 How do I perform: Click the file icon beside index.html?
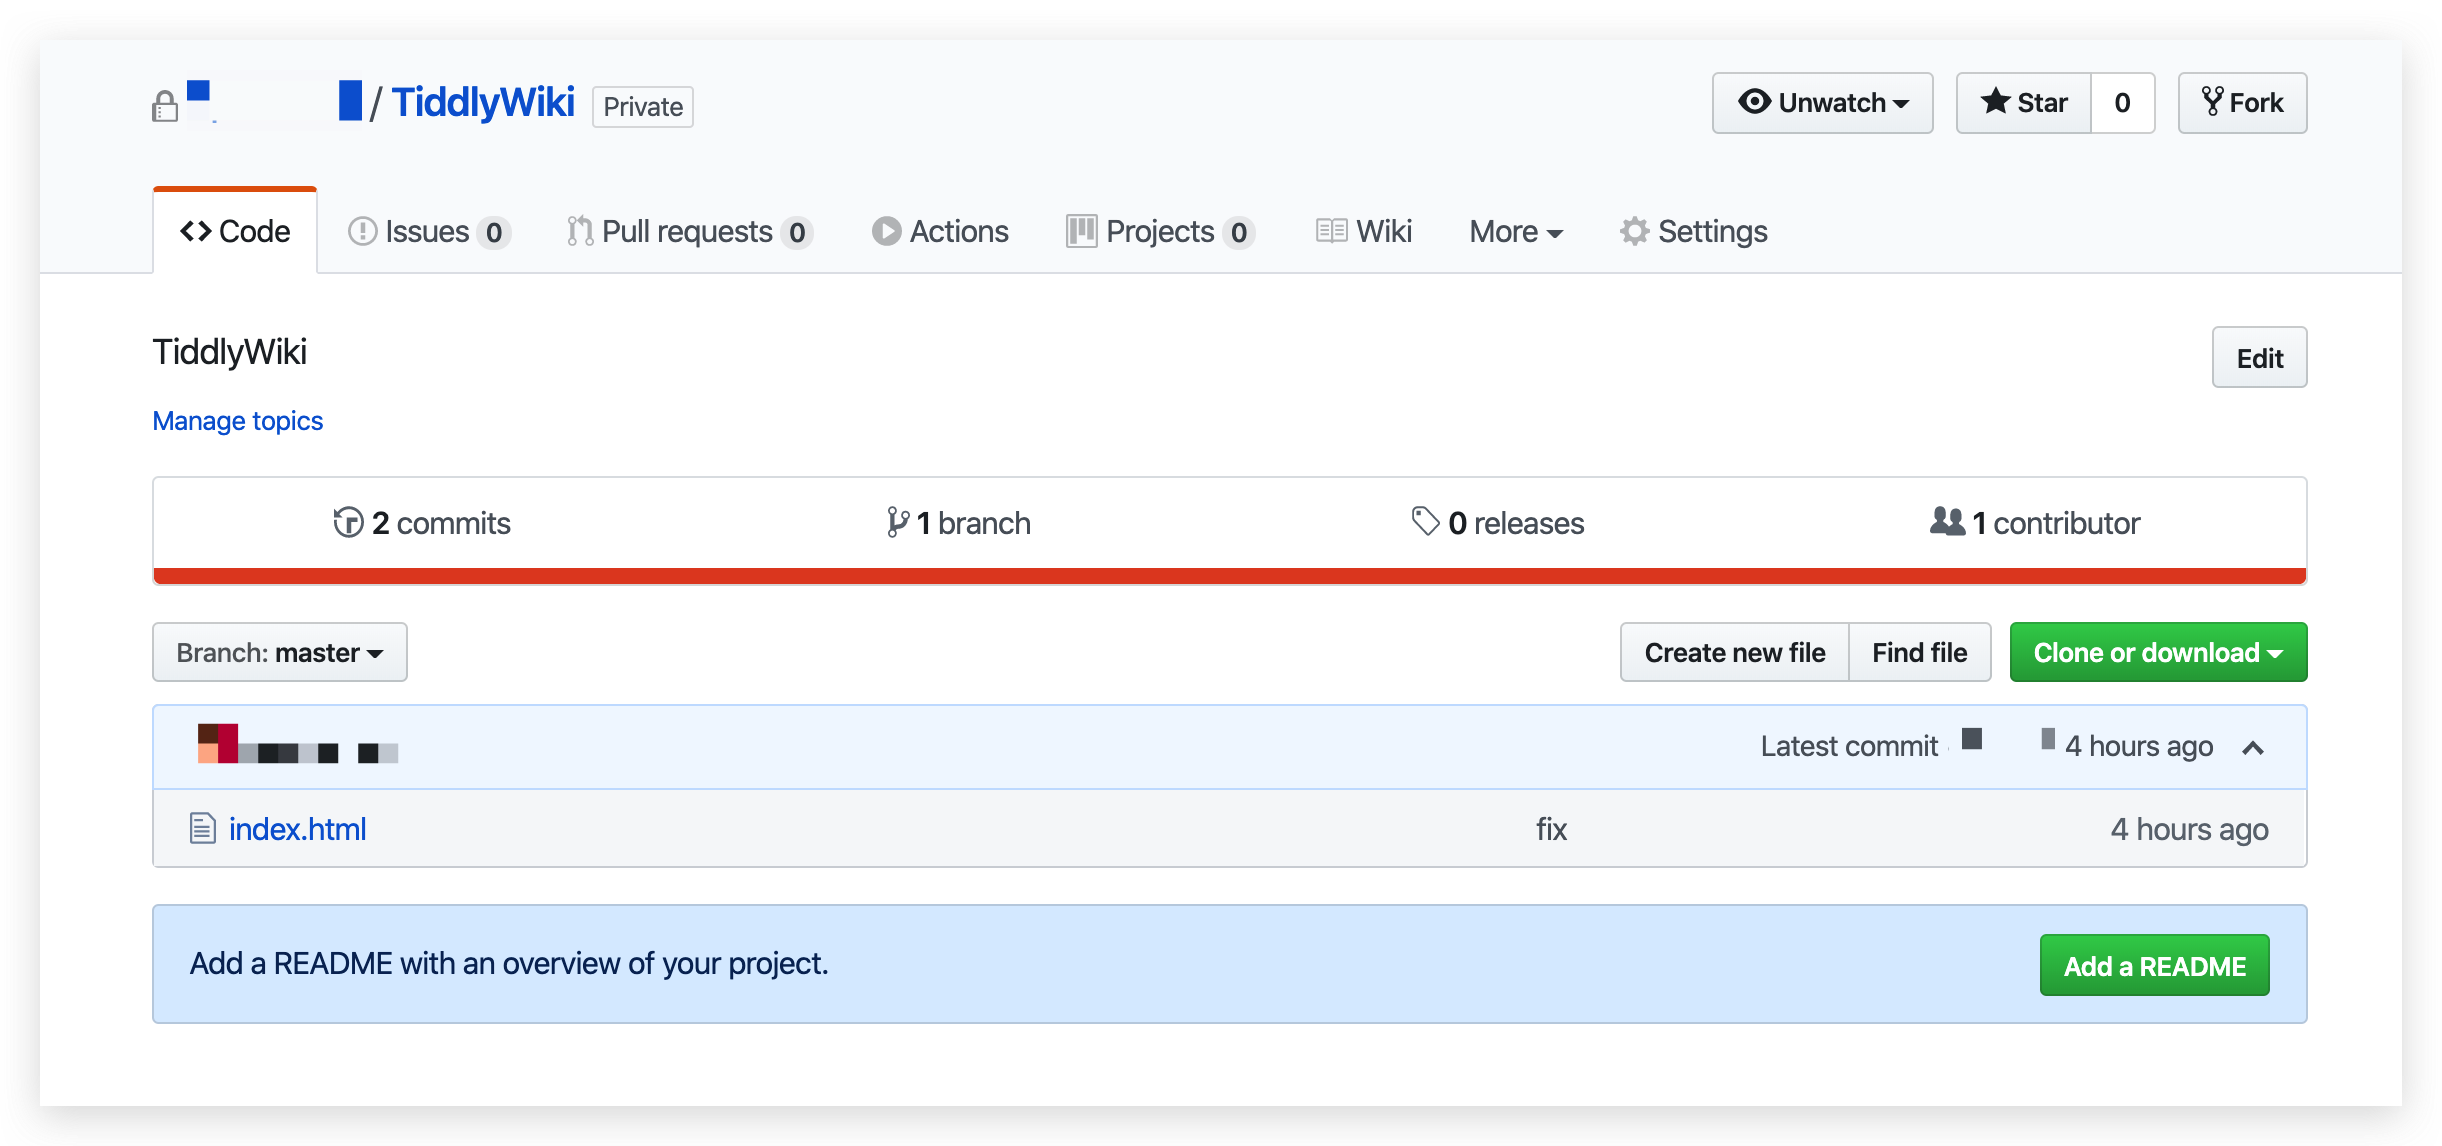203,829
